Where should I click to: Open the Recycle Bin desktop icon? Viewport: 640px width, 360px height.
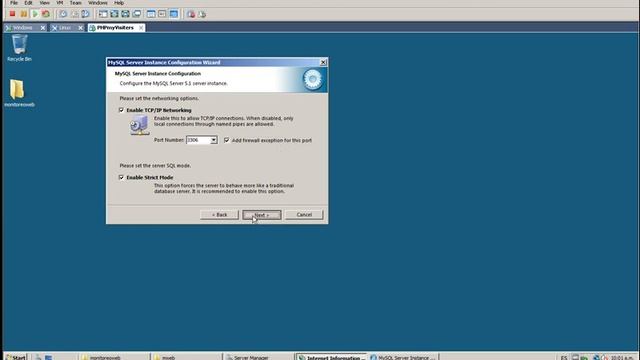(19, 48)
